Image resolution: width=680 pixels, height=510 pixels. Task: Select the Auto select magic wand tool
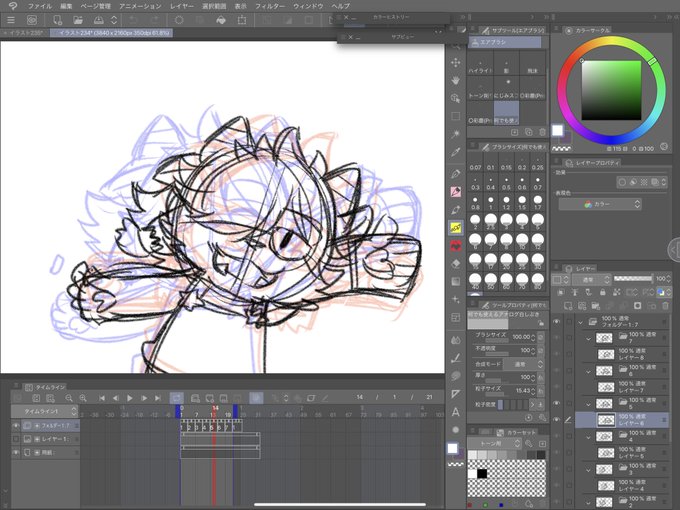coord(455,134)
